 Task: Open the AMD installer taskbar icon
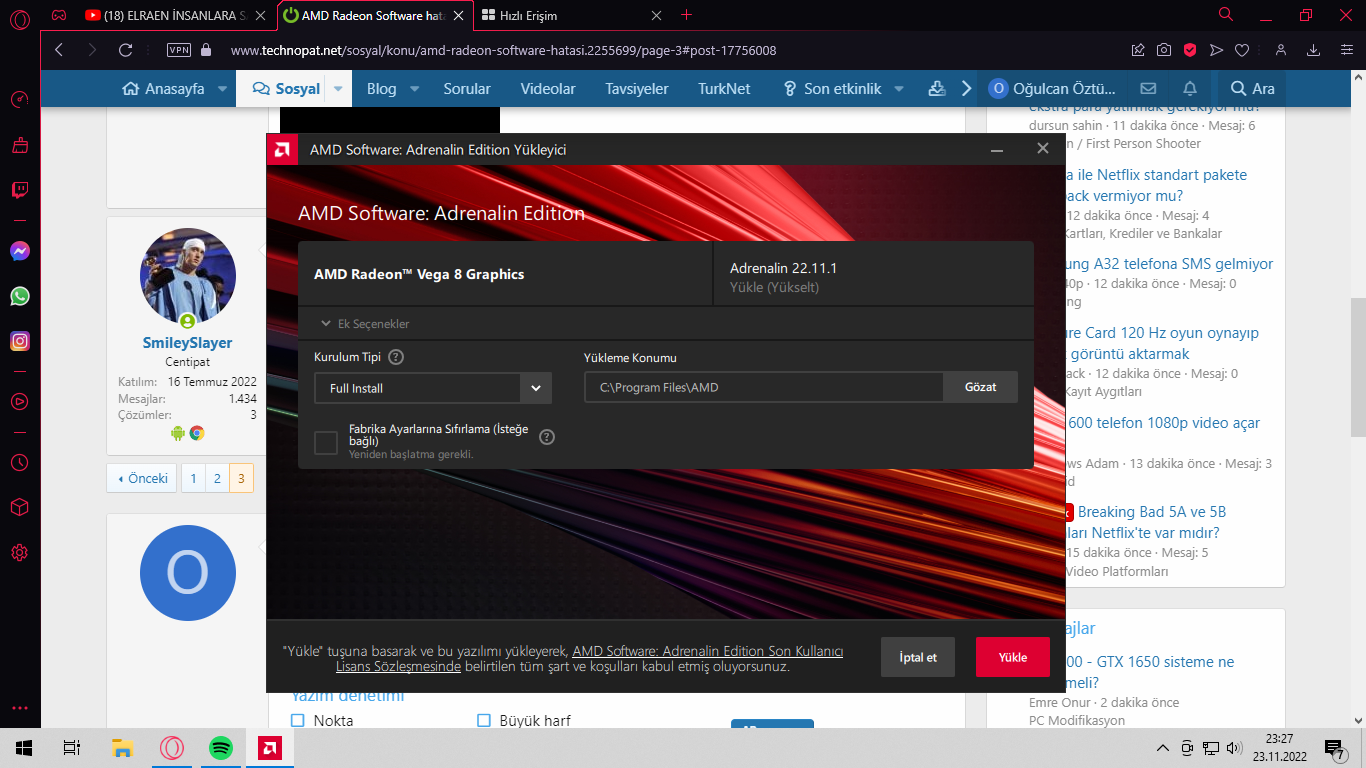(x=269, y=747)
